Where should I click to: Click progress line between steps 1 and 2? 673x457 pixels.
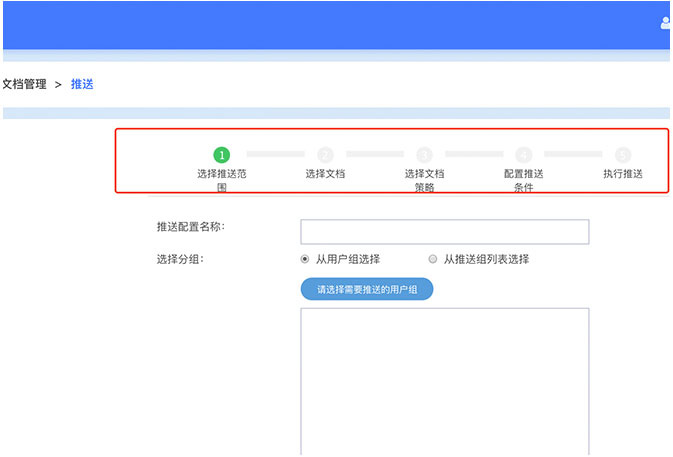(275, 155)
